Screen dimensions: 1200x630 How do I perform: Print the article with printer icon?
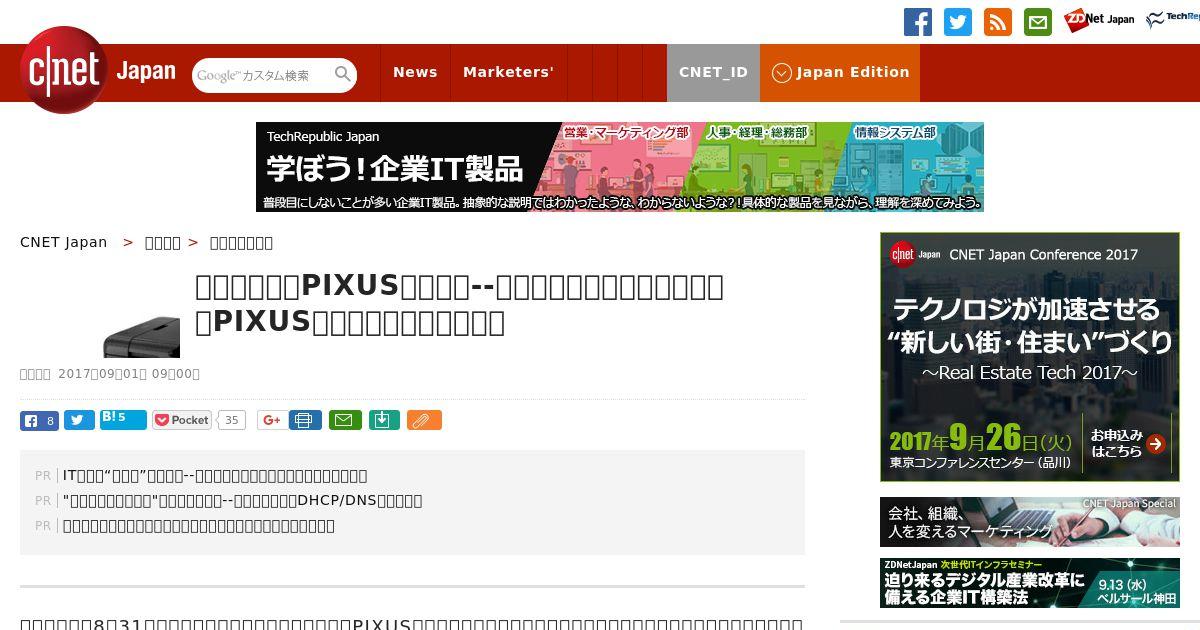pyautogui.click(x=305, y=420)
